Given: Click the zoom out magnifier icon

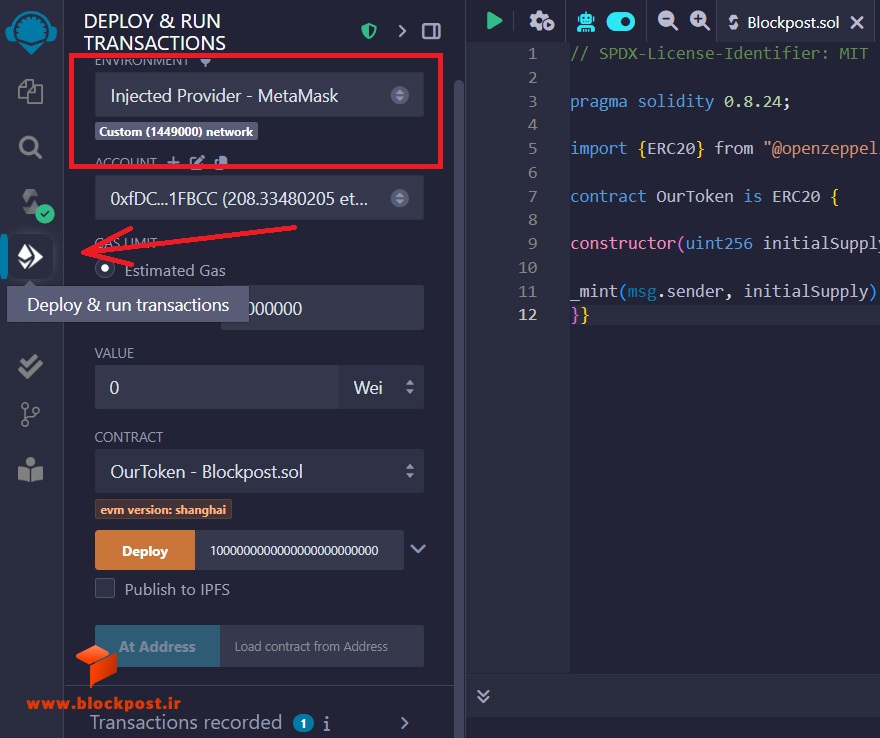Looking at the screenshot, I should (x=667, y=21).
